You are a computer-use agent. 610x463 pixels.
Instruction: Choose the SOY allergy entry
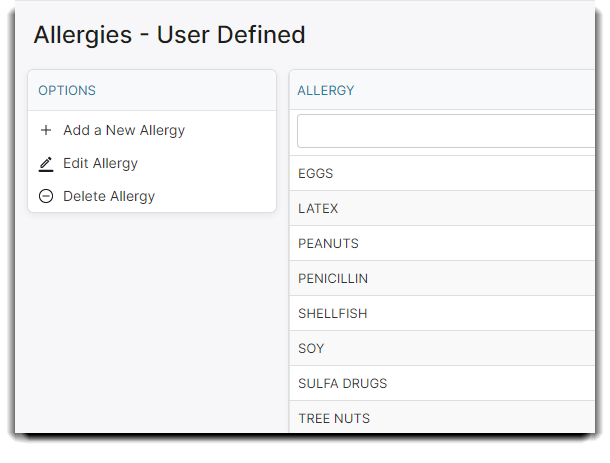[442, 348]
